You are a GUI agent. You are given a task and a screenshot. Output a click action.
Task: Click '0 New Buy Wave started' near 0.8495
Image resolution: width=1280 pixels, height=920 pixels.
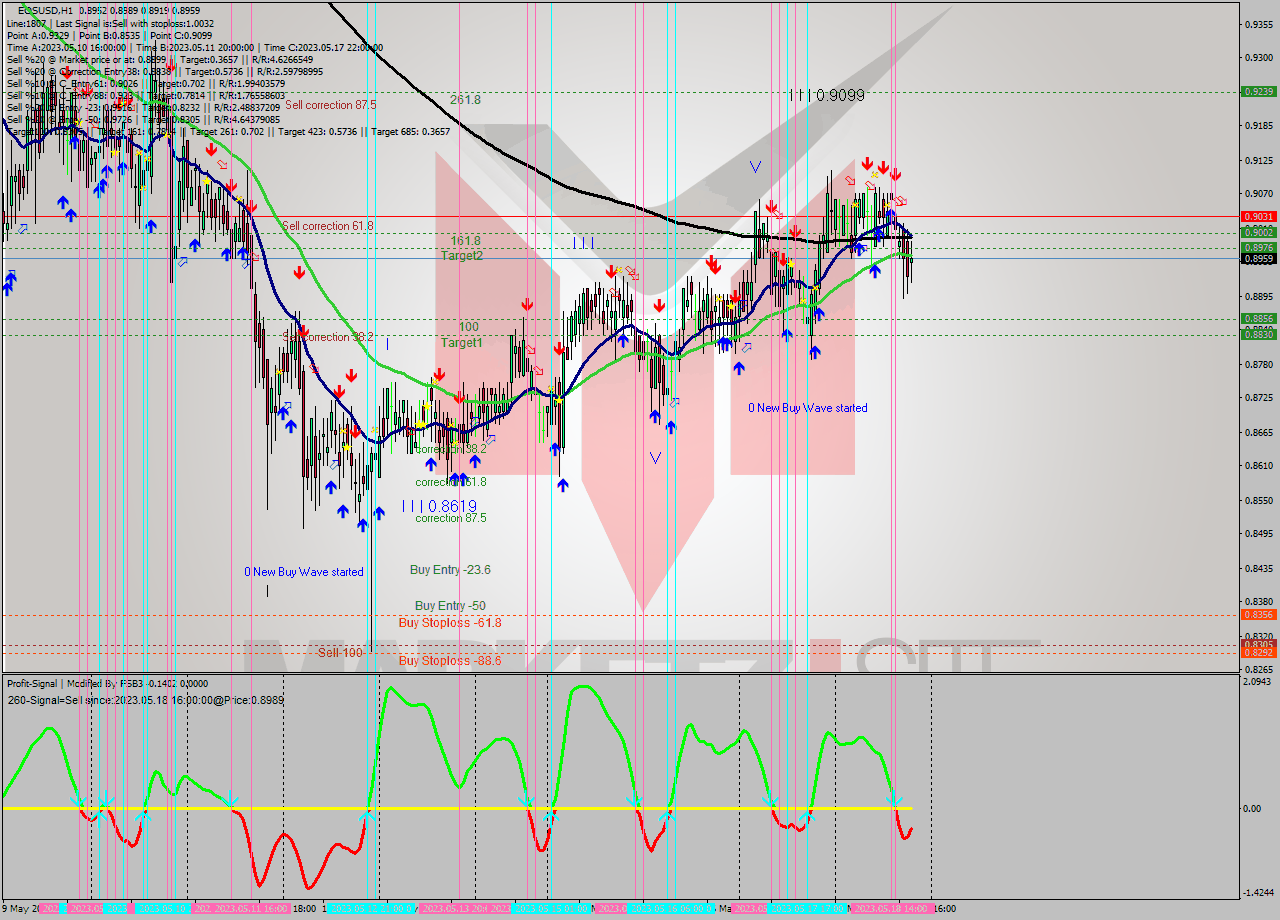[x=304, y=572]
